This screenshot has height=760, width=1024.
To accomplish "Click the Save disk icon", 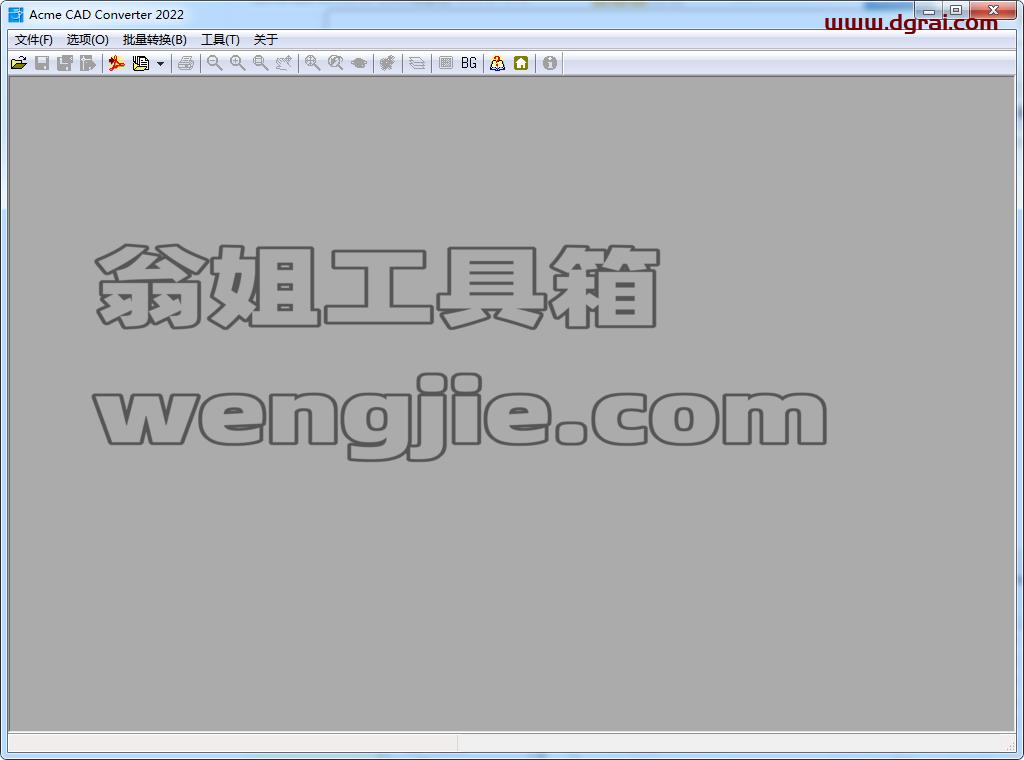I will click(x=42, y=63).
